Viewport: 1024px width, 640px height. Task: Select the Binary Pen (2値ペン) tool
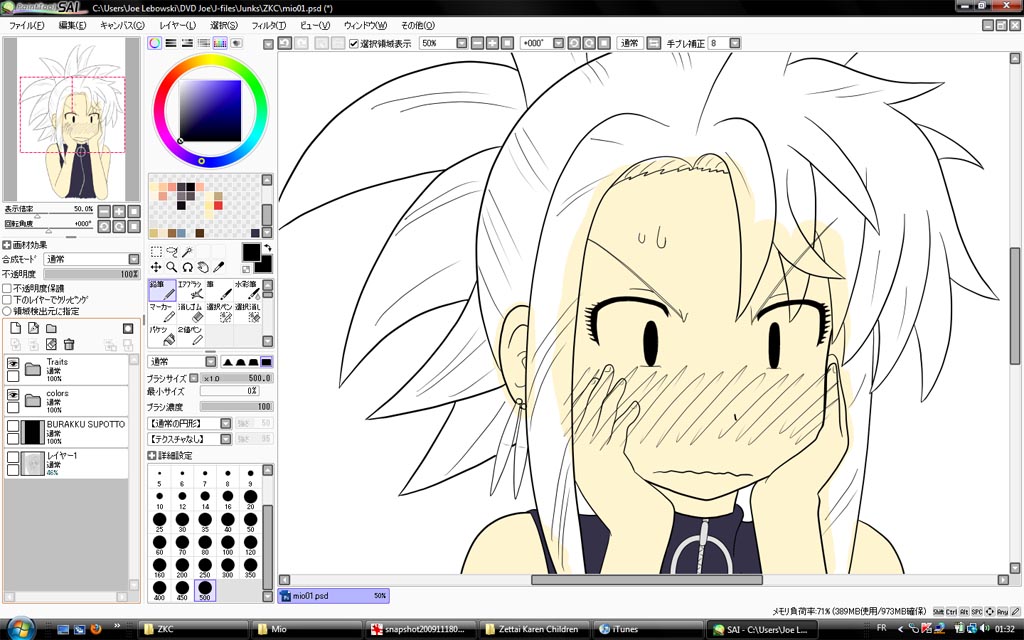point(191,336)
